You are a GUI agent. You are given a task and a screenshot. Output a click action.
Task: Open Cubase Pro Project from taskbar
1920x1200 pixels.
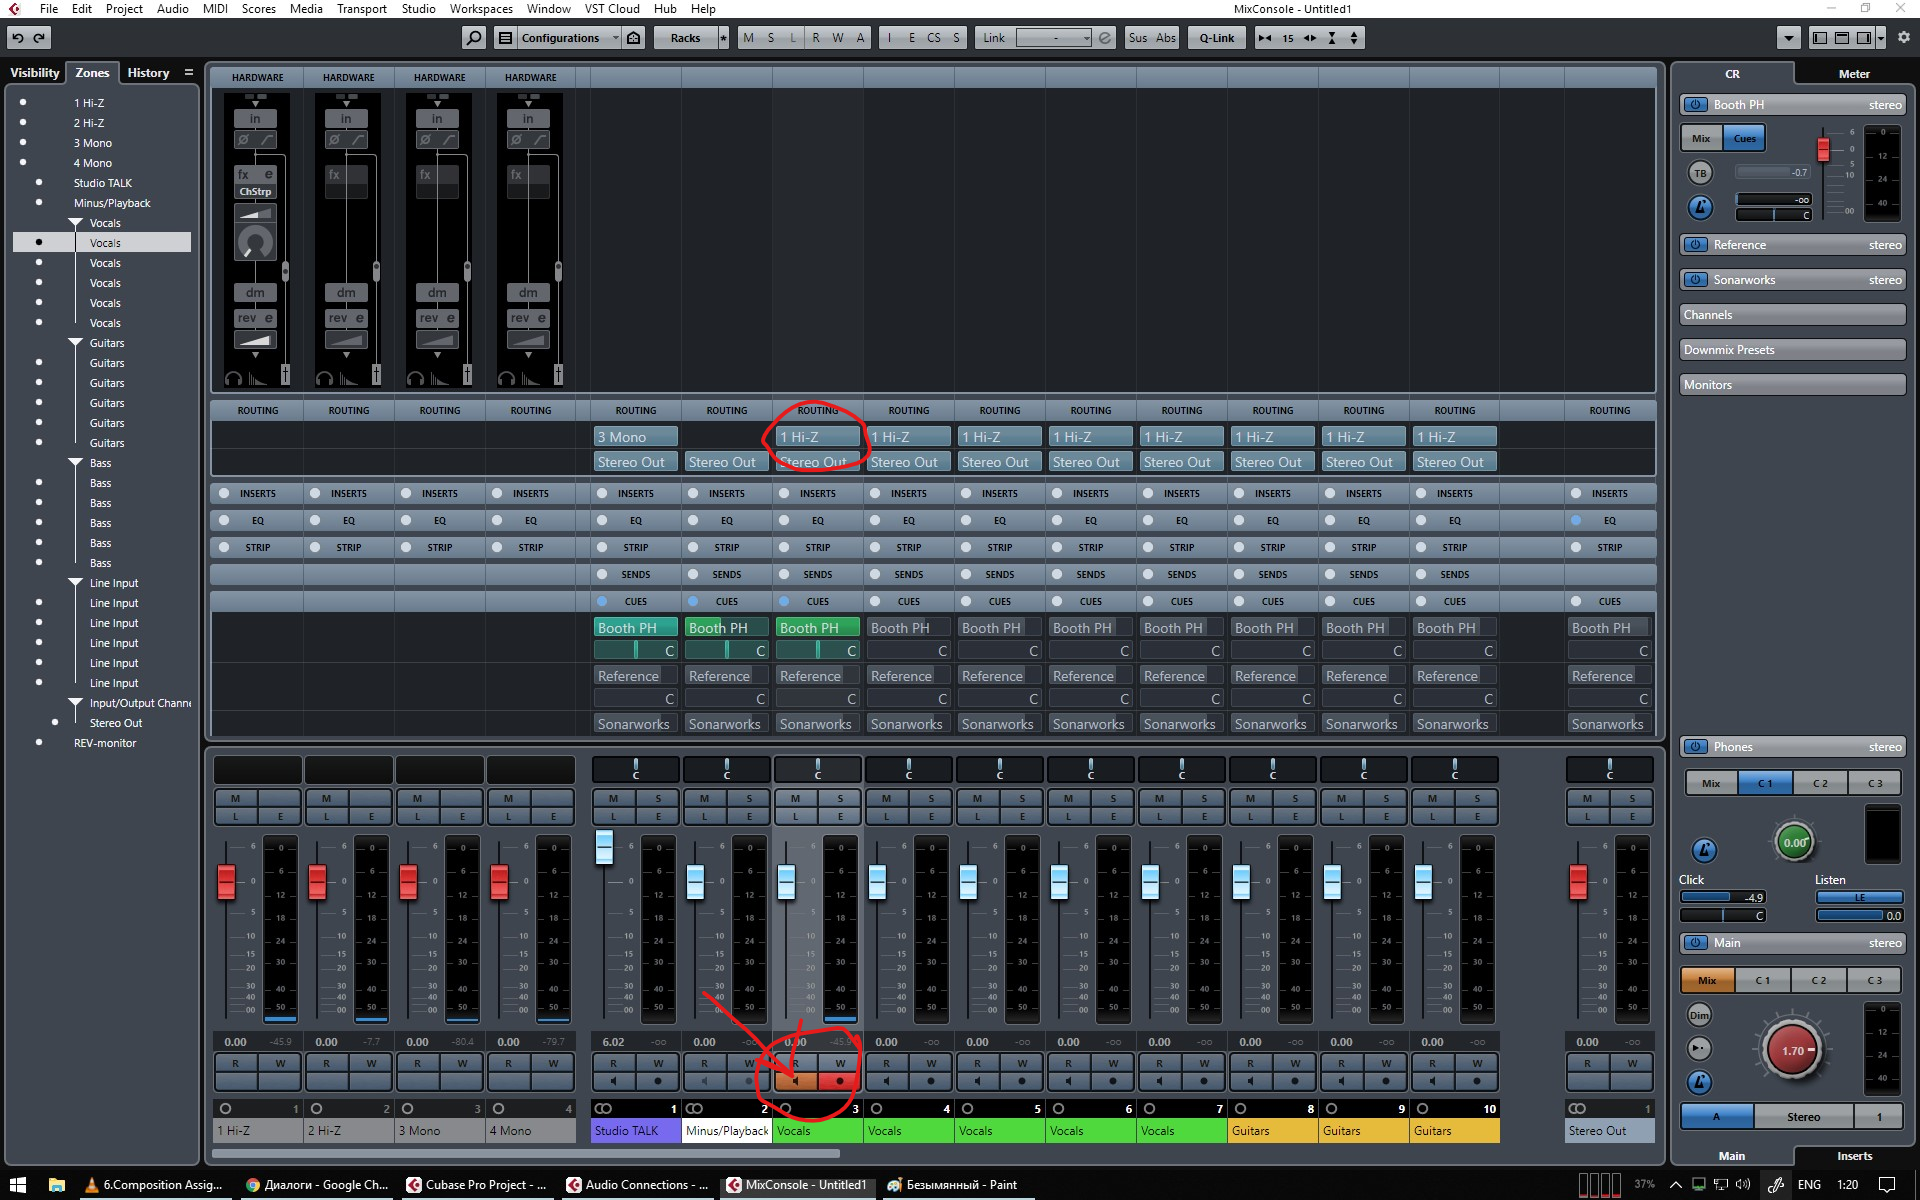476,1185
